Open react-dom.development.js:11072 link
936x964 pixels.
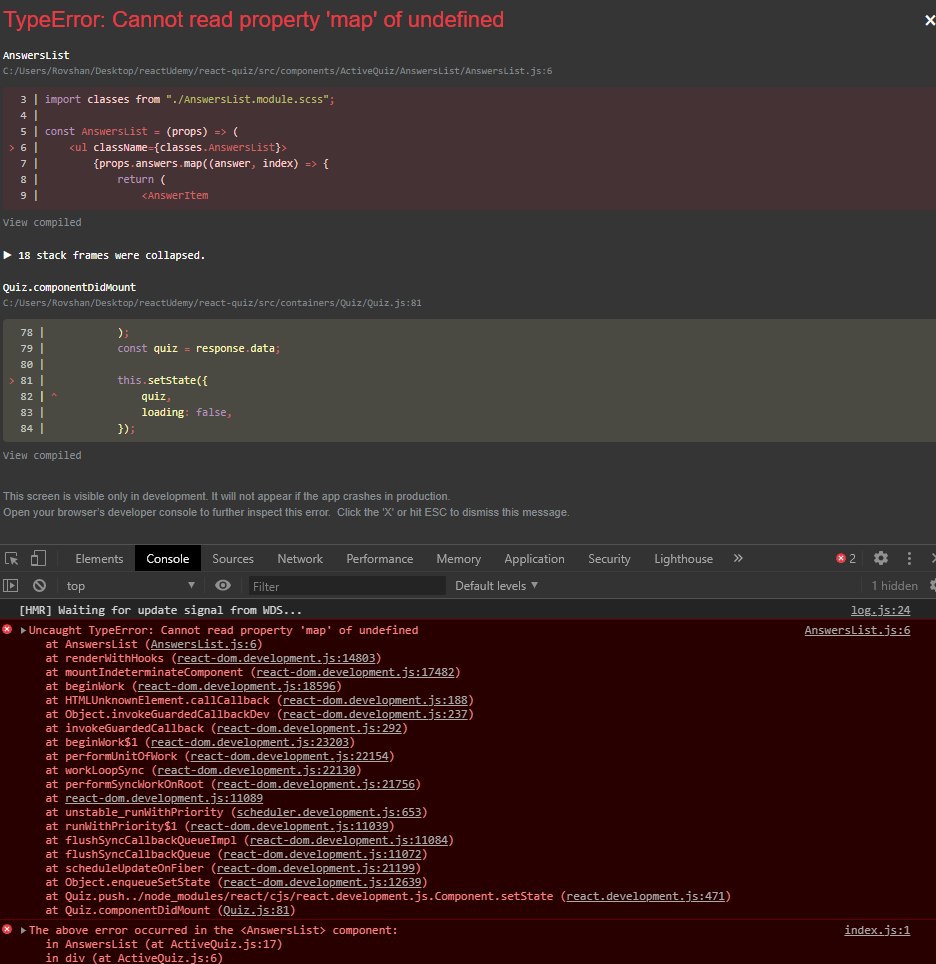(x=323, y=855)
